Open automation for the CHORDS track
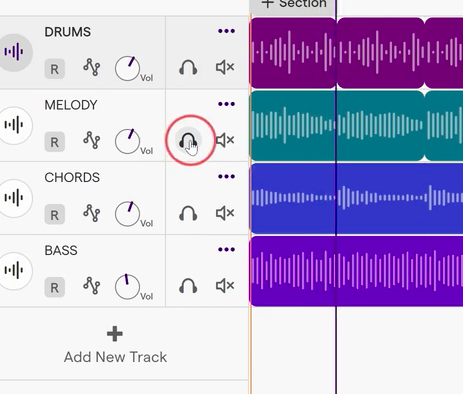Screen dimensions: 463x394 [x=92, y=213]
